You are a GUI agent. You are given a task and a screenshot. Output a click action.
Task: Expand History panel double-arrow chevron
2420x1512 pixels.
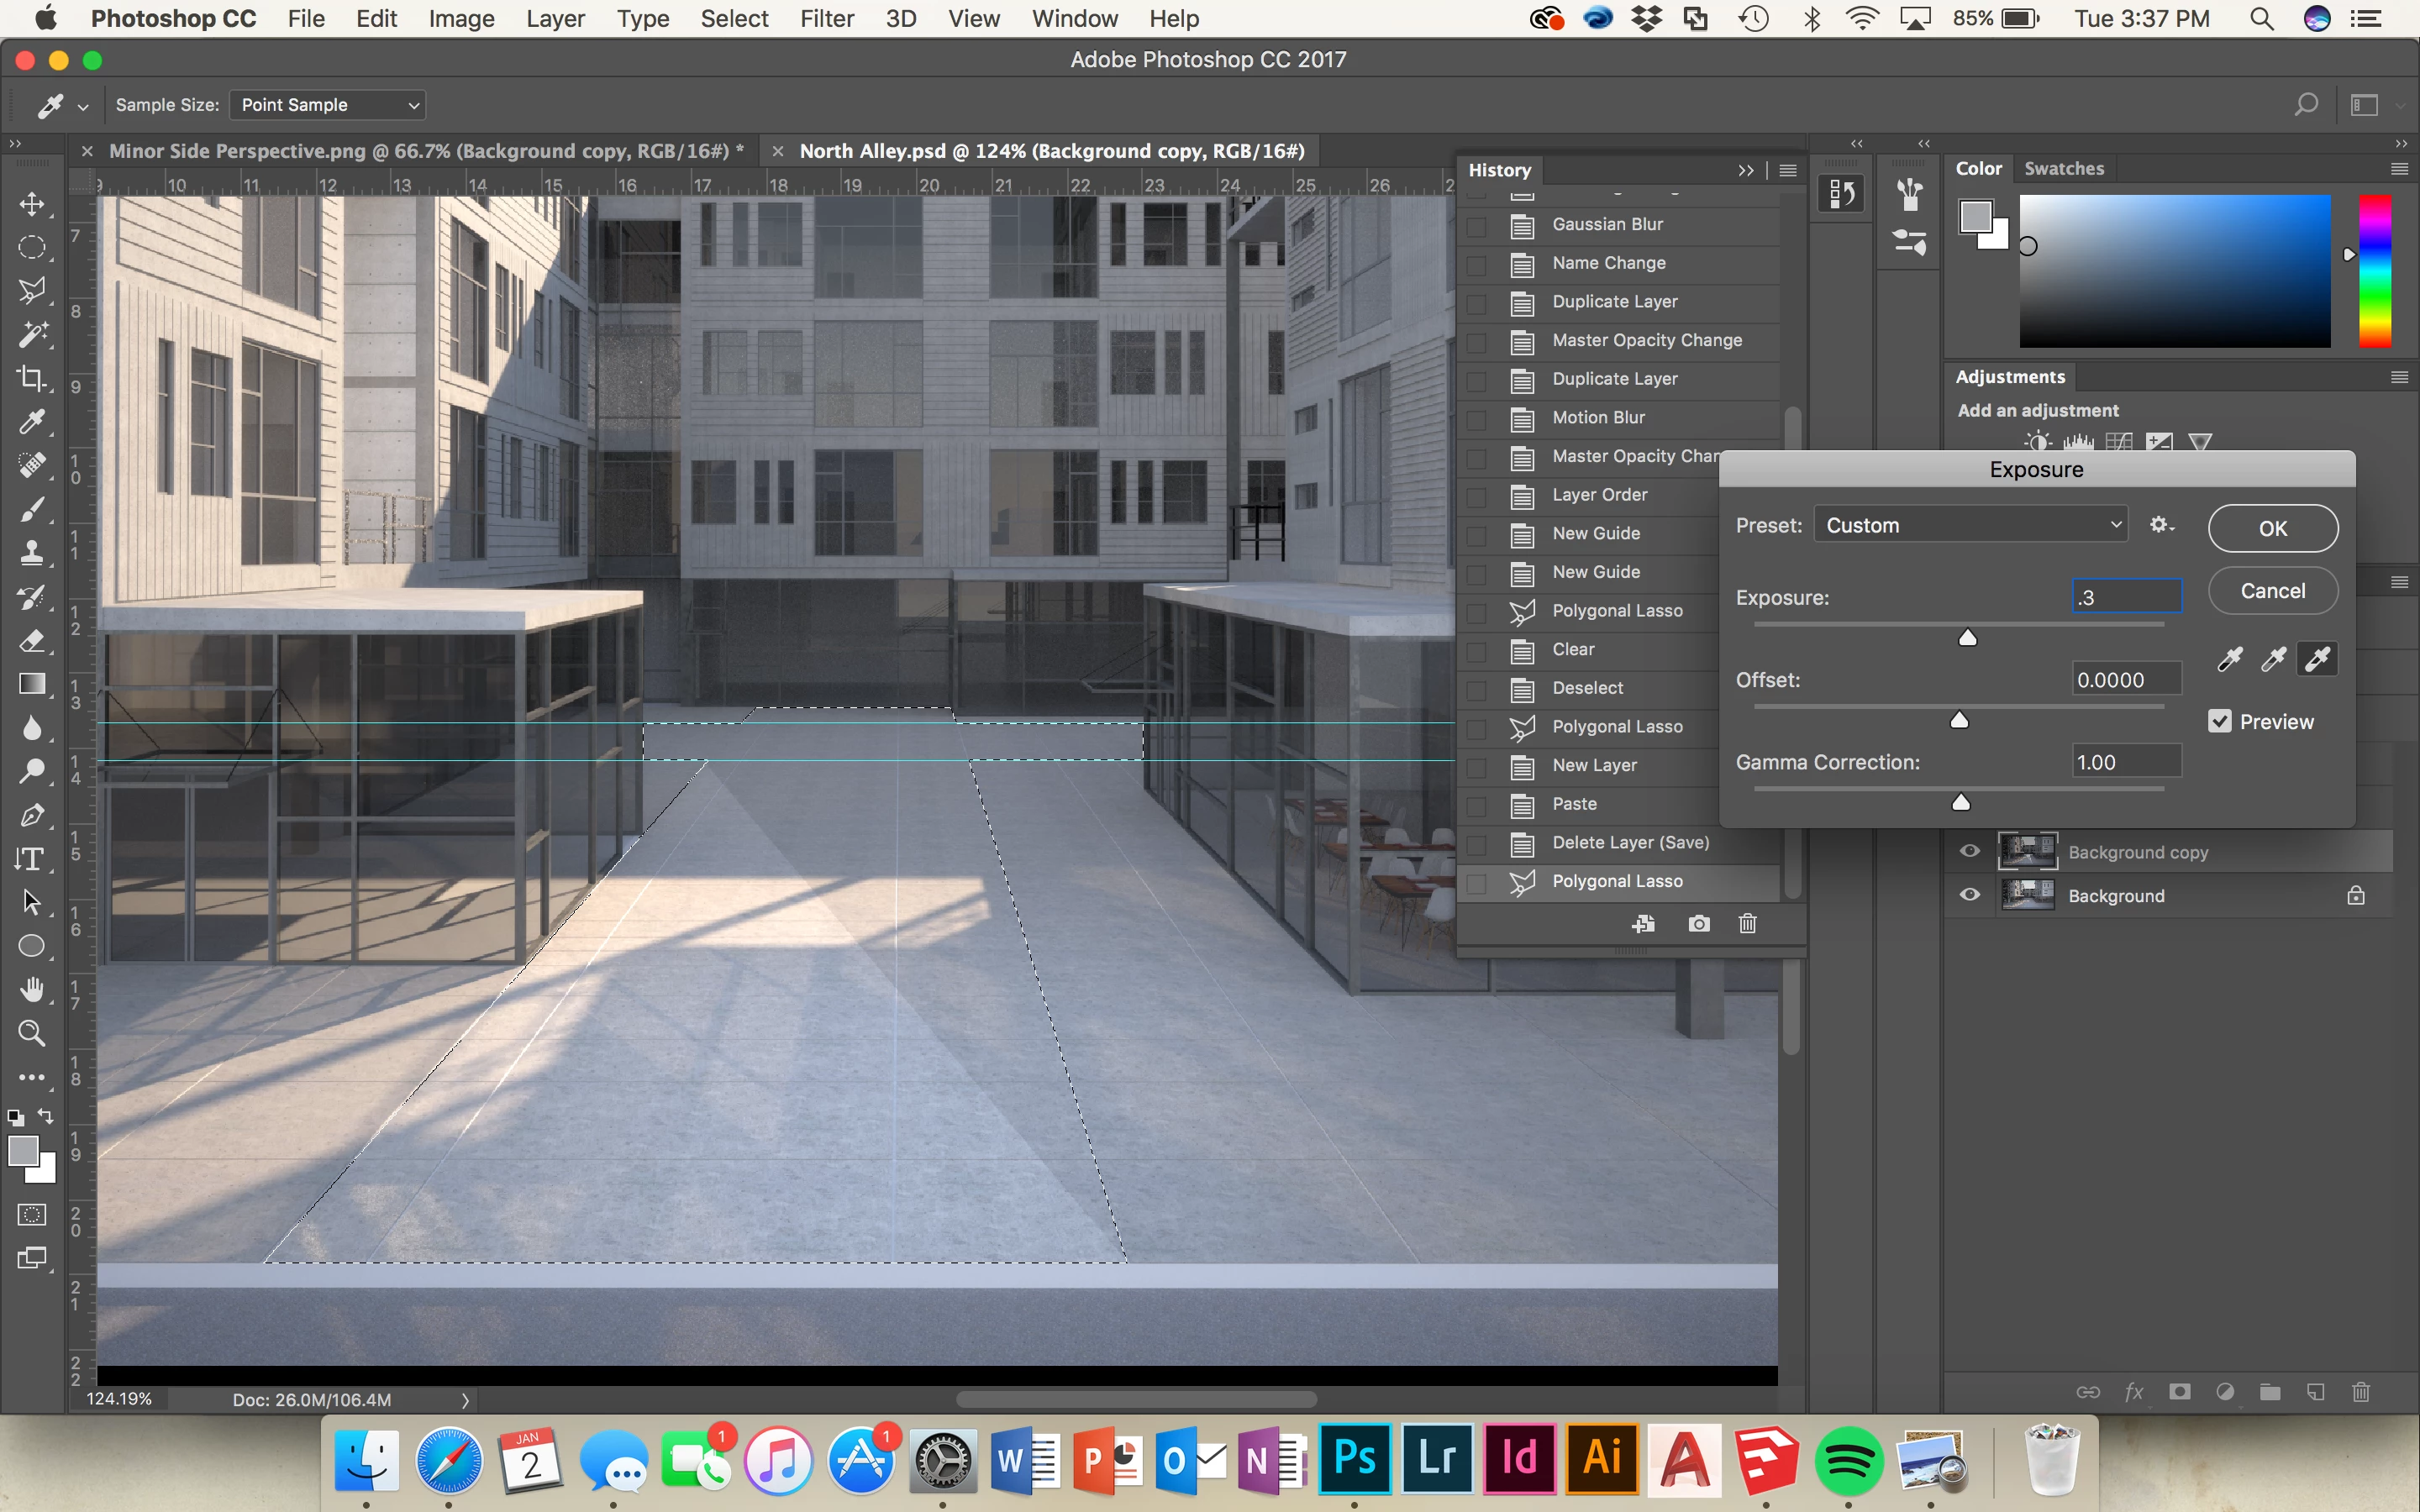click(x=1745, y=170)
